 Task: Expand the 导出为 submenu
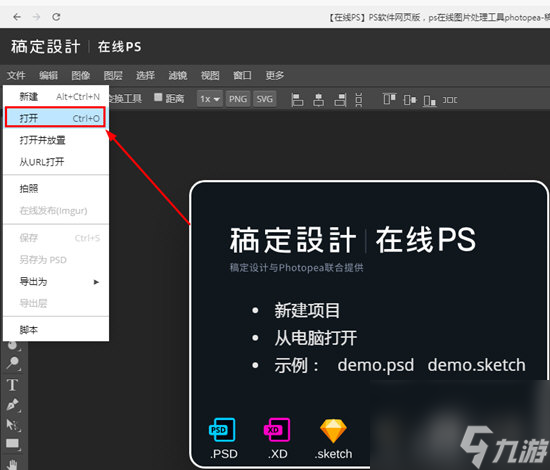tap(56, 282)
